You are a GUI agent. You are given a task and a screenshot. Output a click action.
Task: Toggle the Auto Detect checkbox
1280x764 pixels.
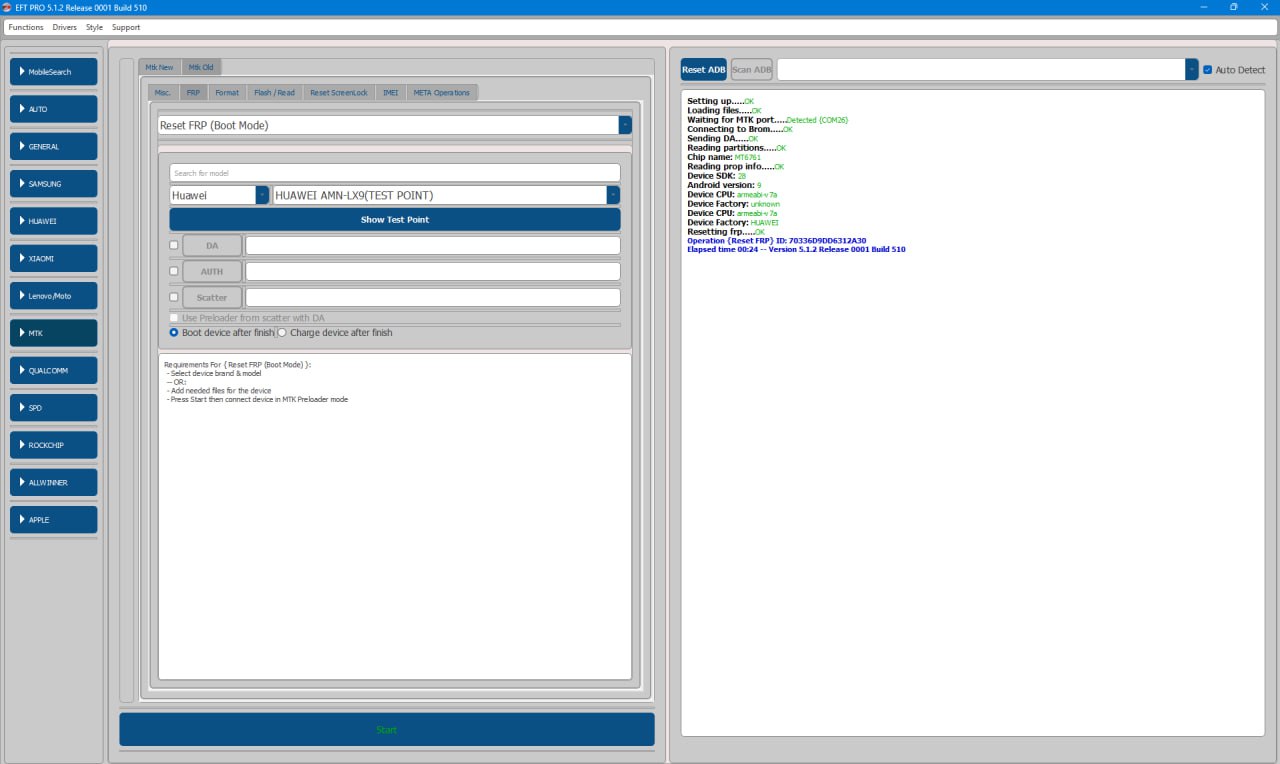tap(1207, 70)
